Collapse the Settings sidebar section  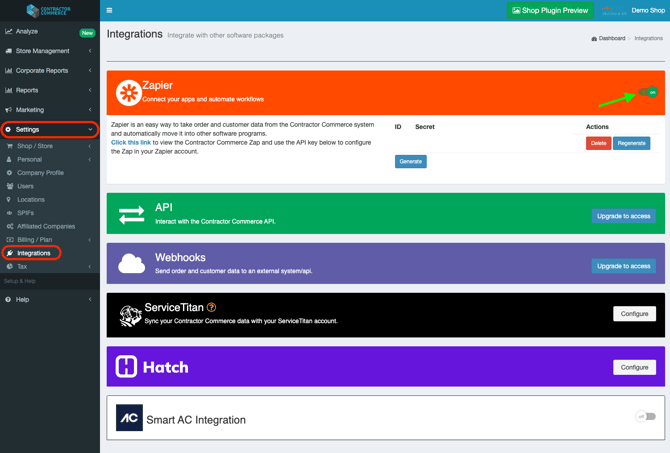tap(49, 129)
